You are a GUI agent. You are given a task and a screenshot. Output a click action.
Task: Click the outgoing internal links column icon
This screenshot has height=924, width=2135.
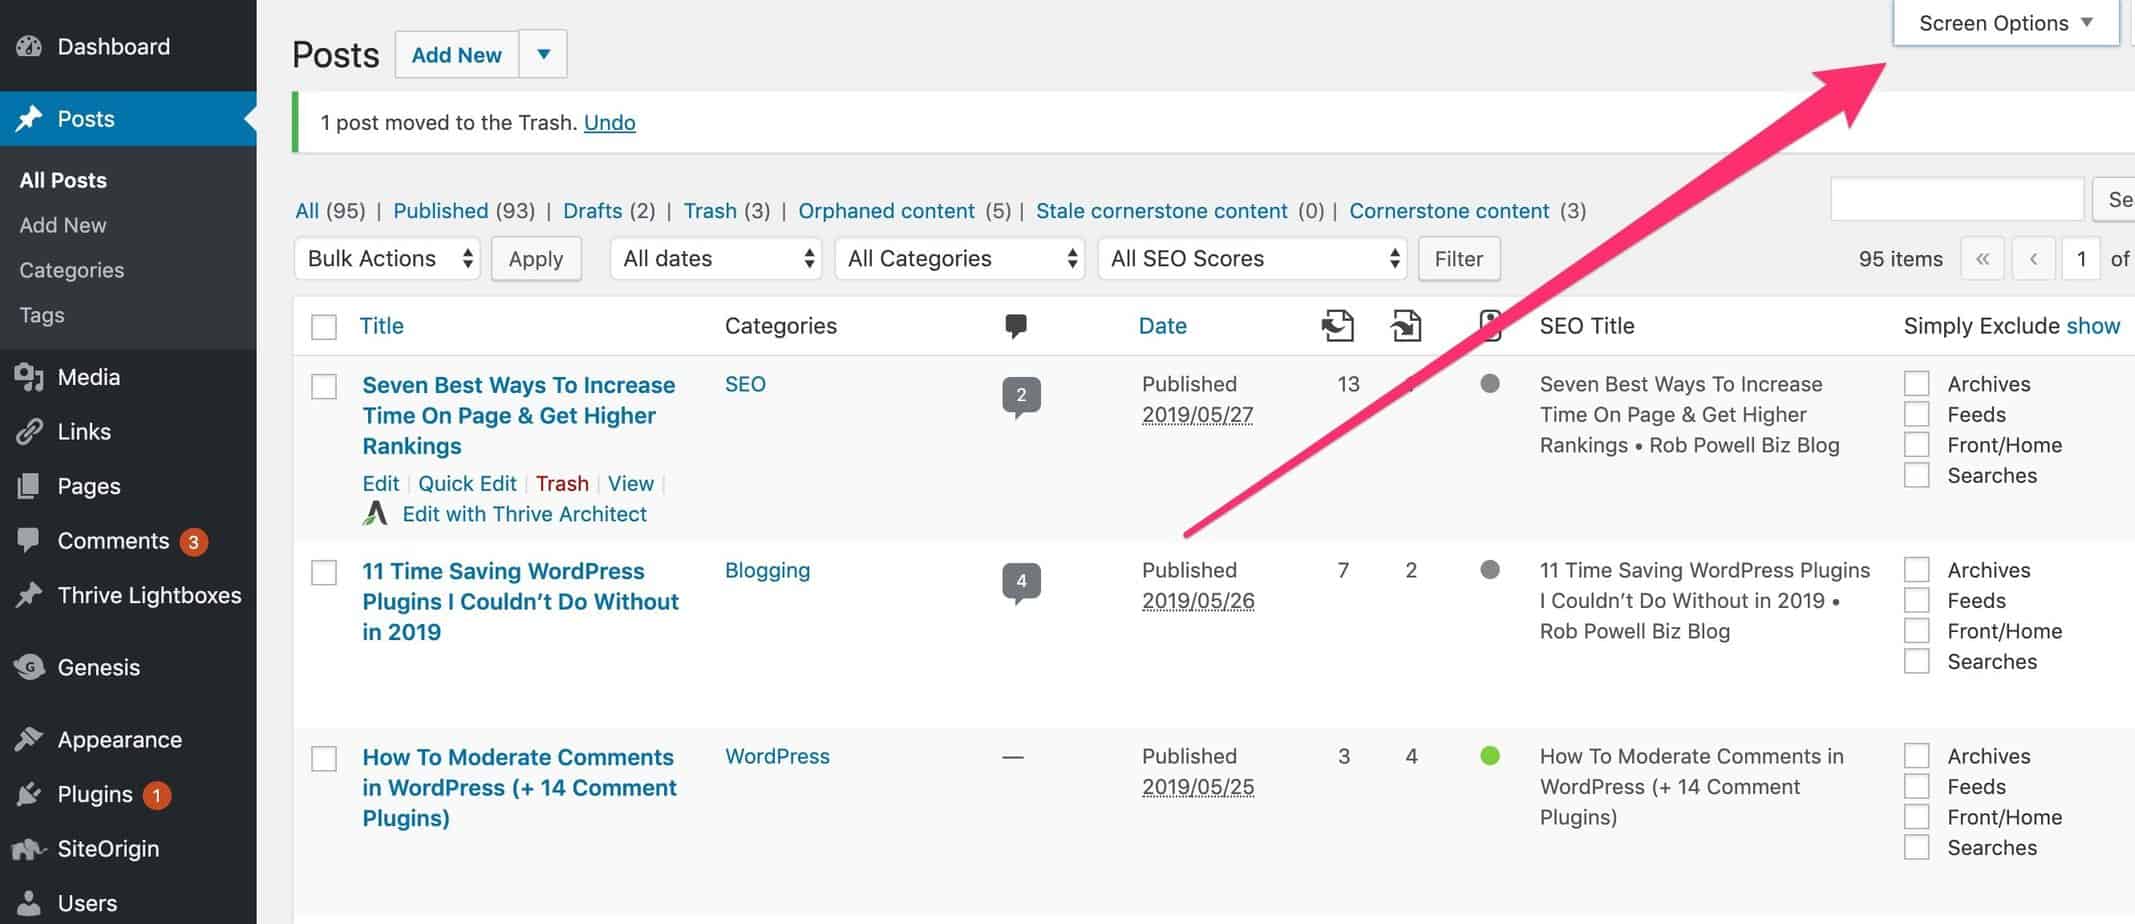pos(1337,326)
